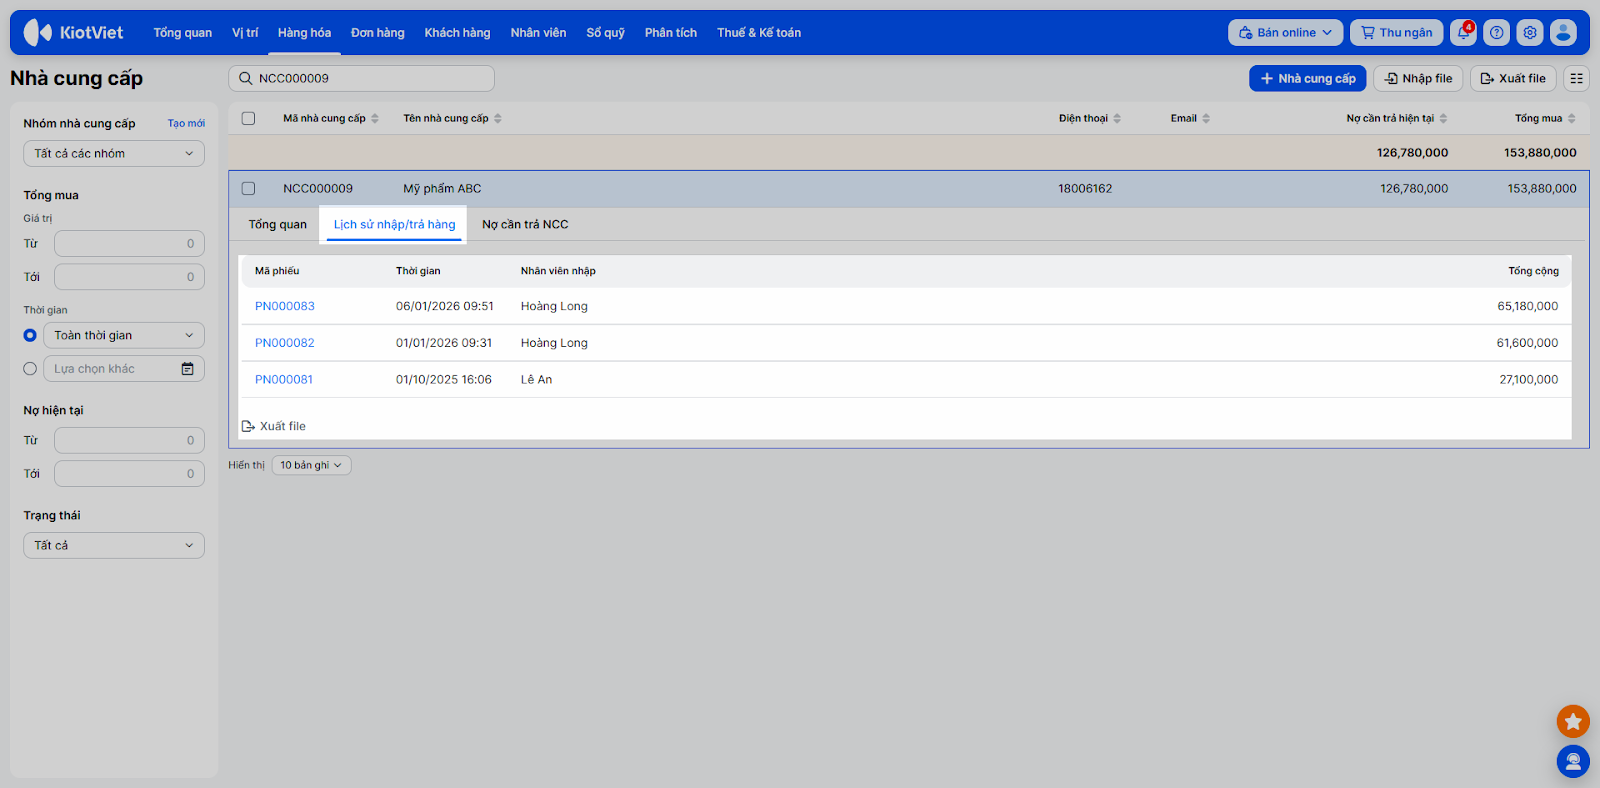Click the column layout options icon

(x=1577, y=78)
